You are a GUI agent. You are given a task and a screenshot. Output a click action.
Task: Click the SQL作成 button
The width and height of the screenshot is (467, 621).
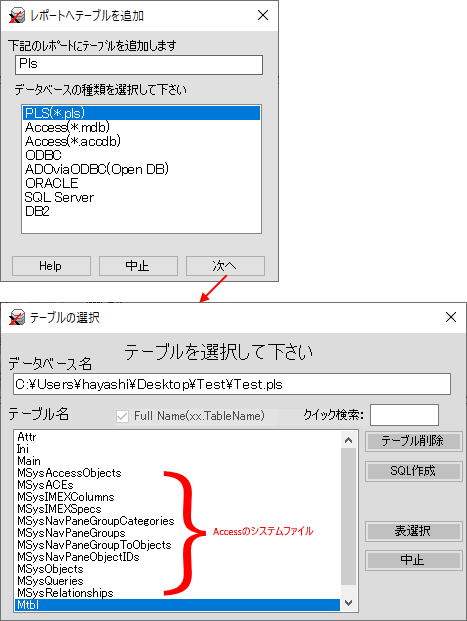[x=414, y=471]
